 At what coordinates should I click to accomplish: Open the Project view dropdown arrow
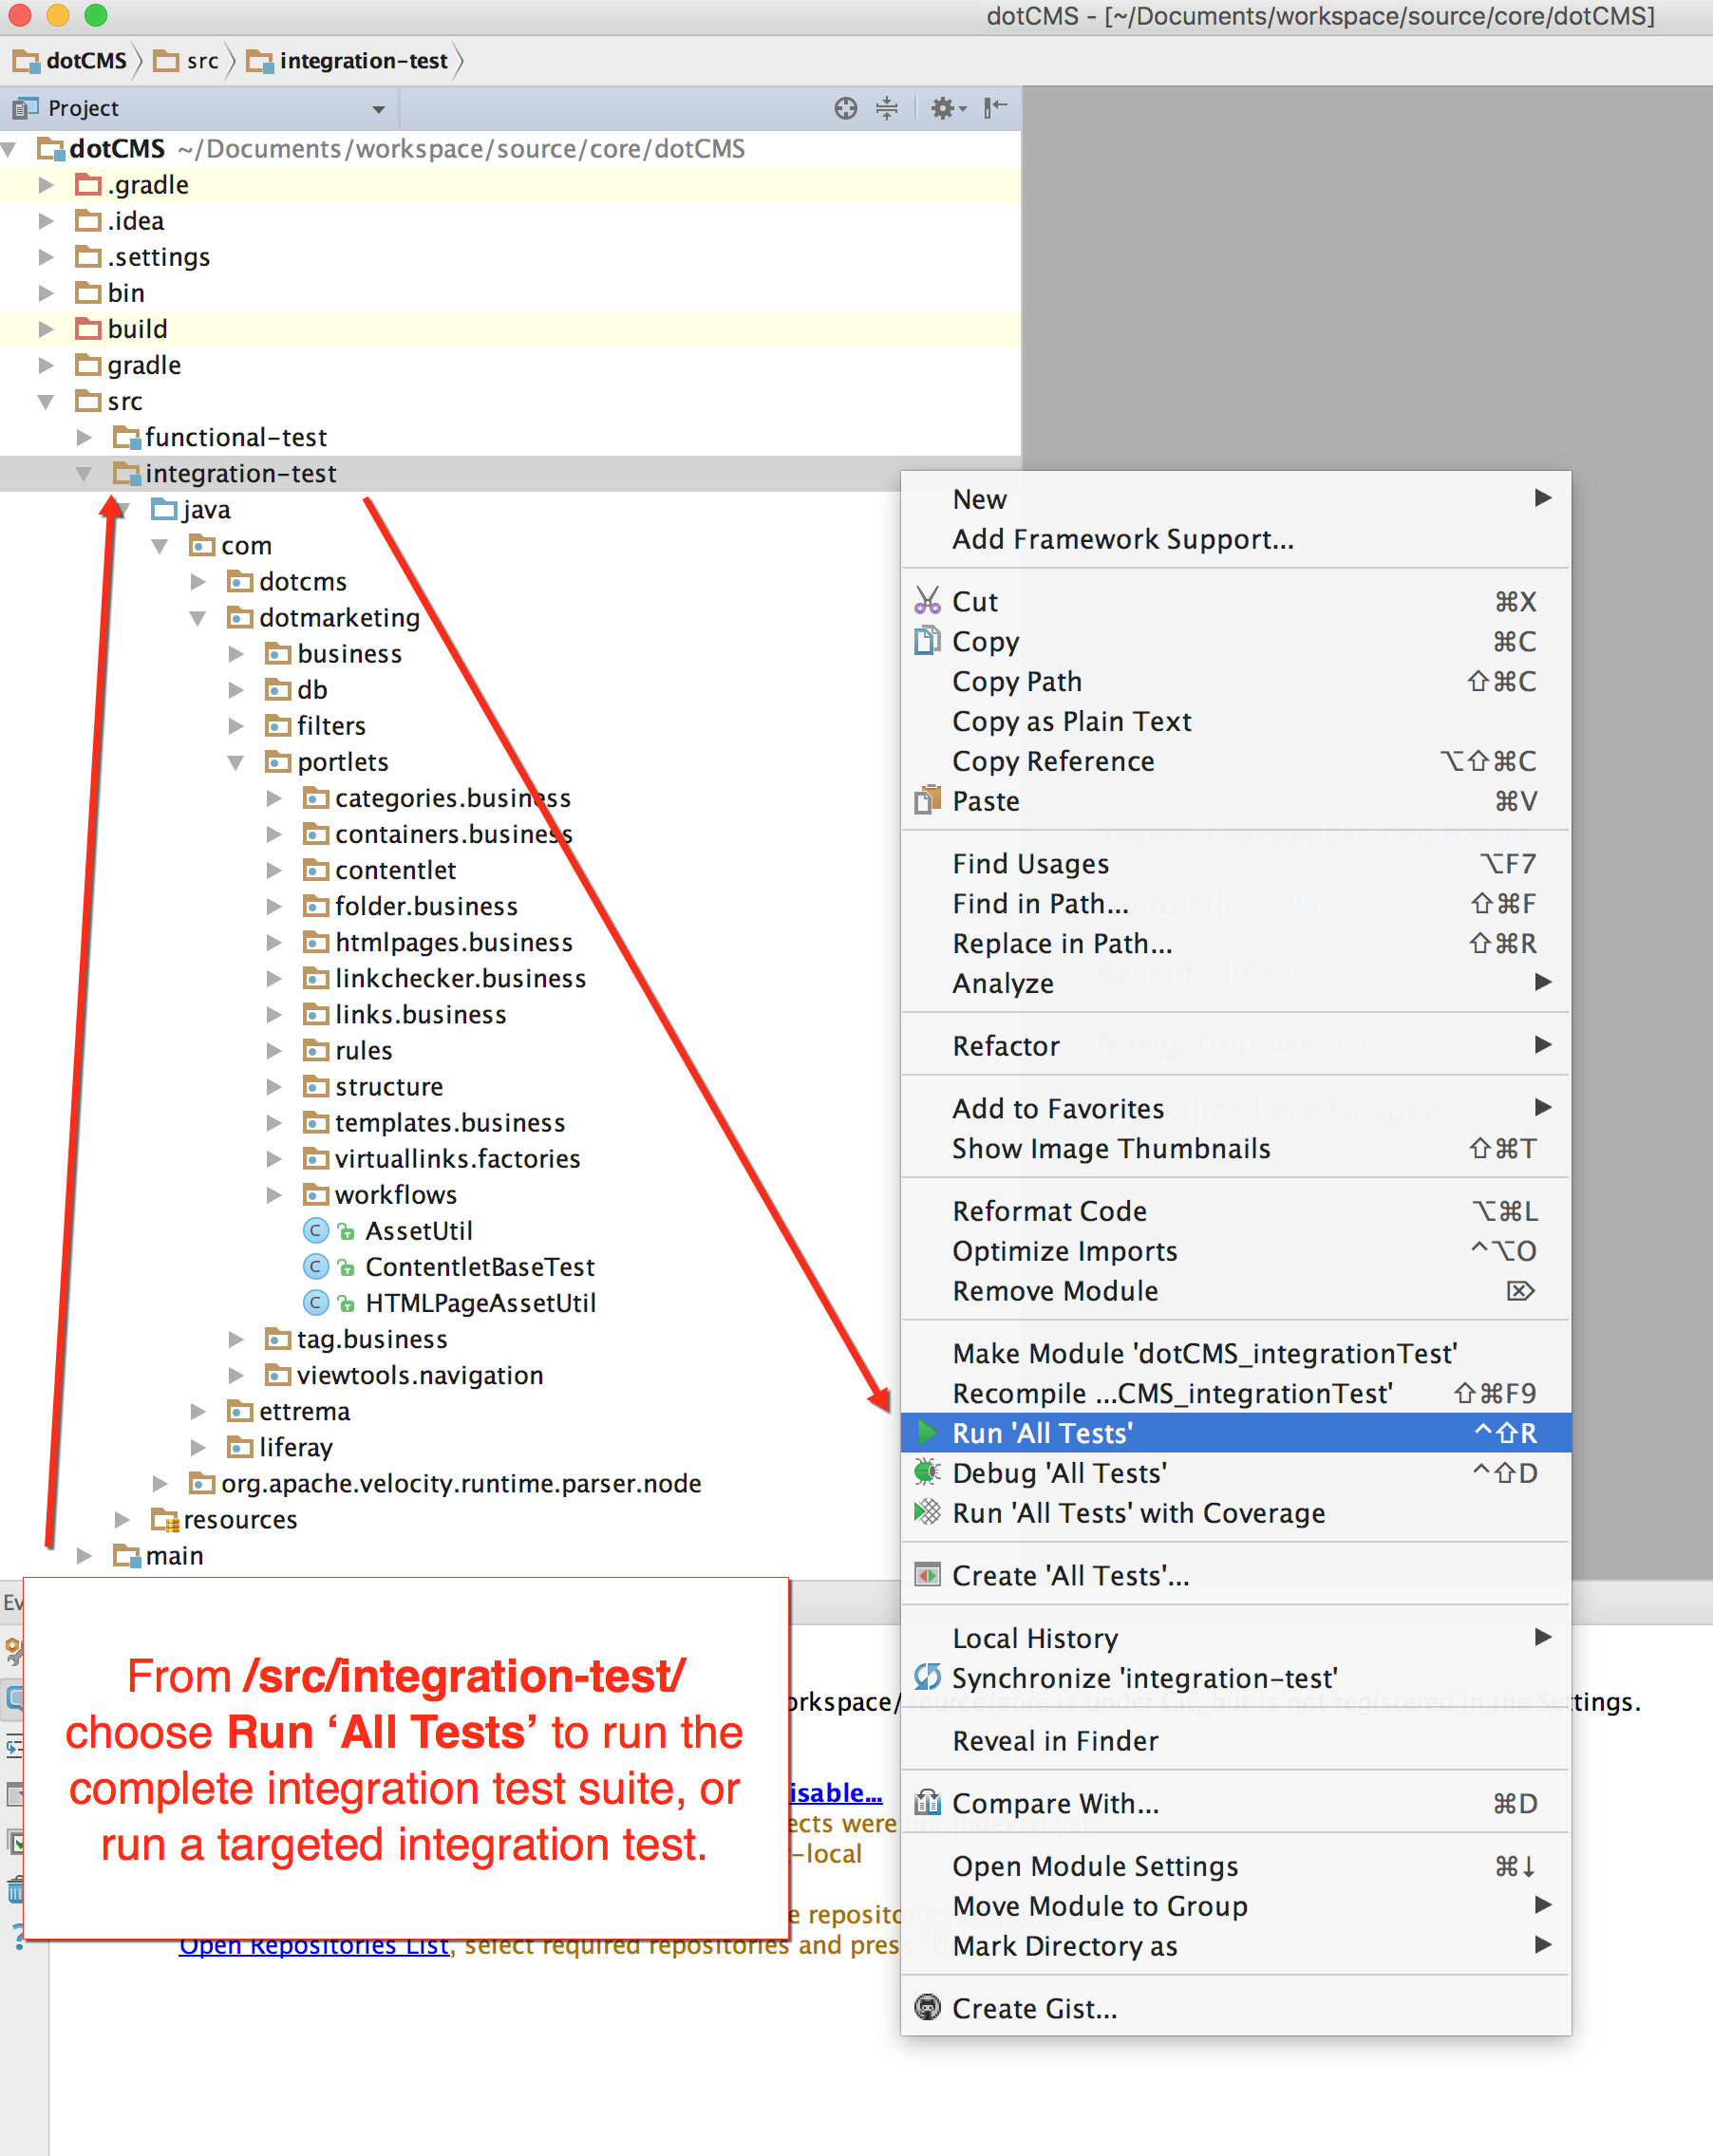point(378,109)
